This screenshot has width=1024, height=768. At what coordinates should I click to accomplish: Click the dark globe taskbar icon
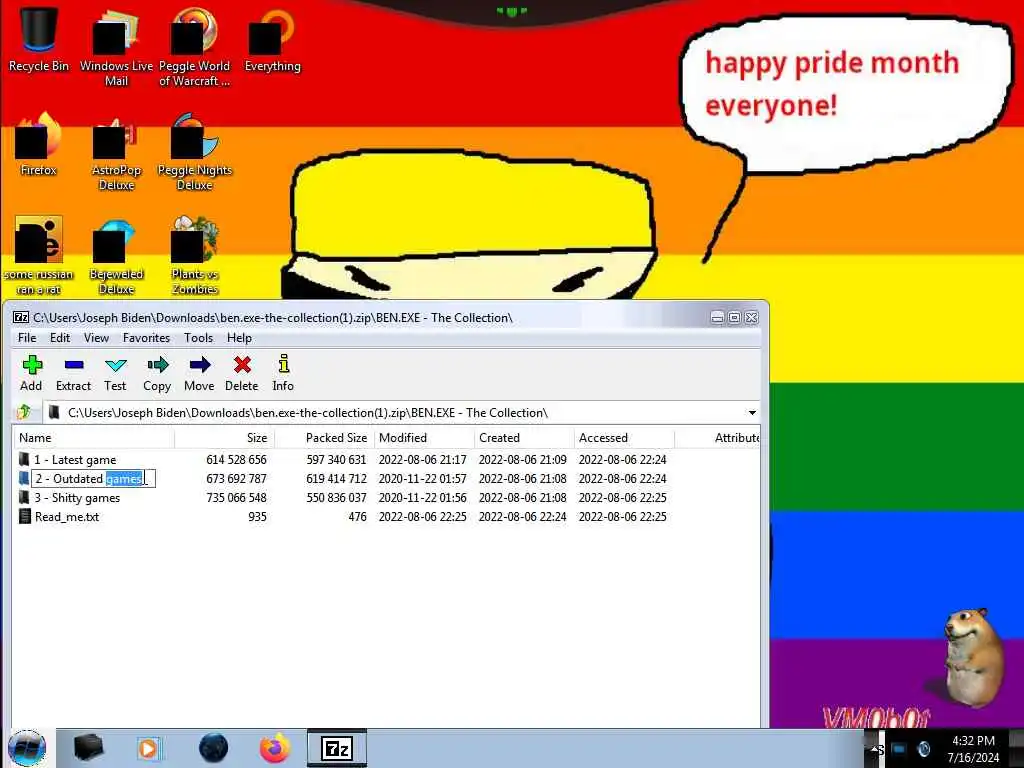pyautogui.click(x=214, y=748)
